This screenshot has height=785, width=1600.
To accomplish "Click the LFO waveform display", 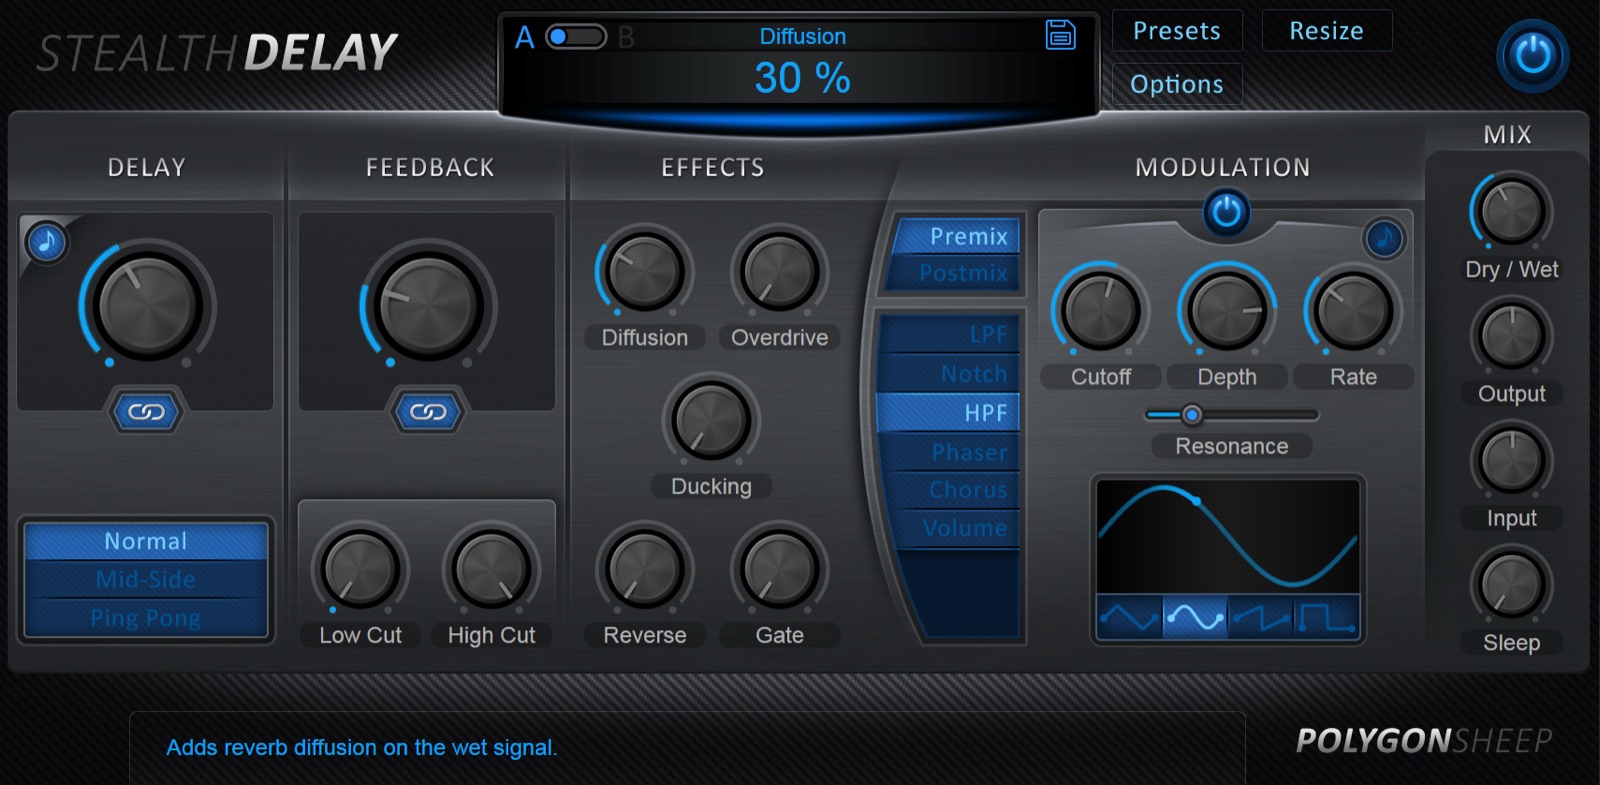I will pos(1228,536).
